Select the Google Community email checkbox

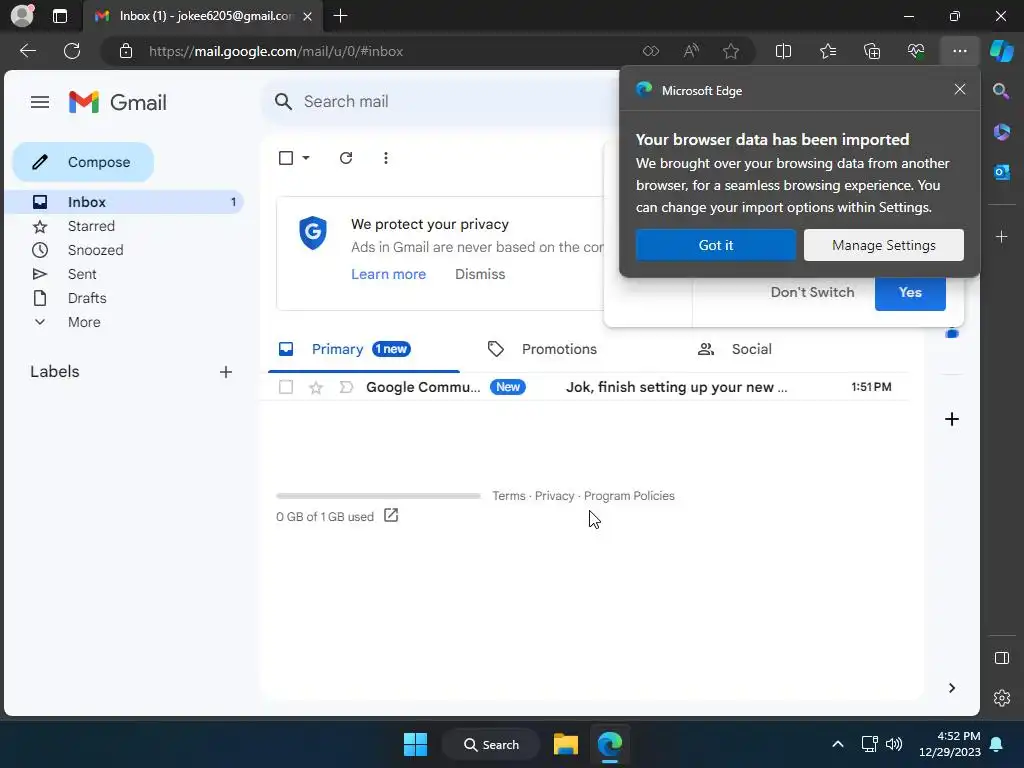(286, 387)
